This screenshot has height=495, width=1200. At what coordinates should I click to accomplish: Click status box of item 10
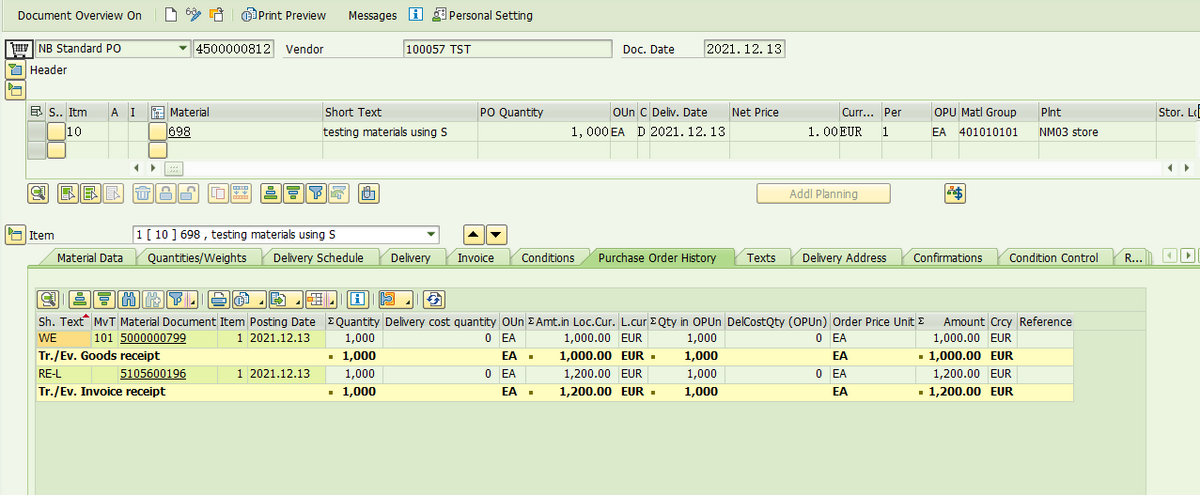pyautogui.click(x=56, y=131)
